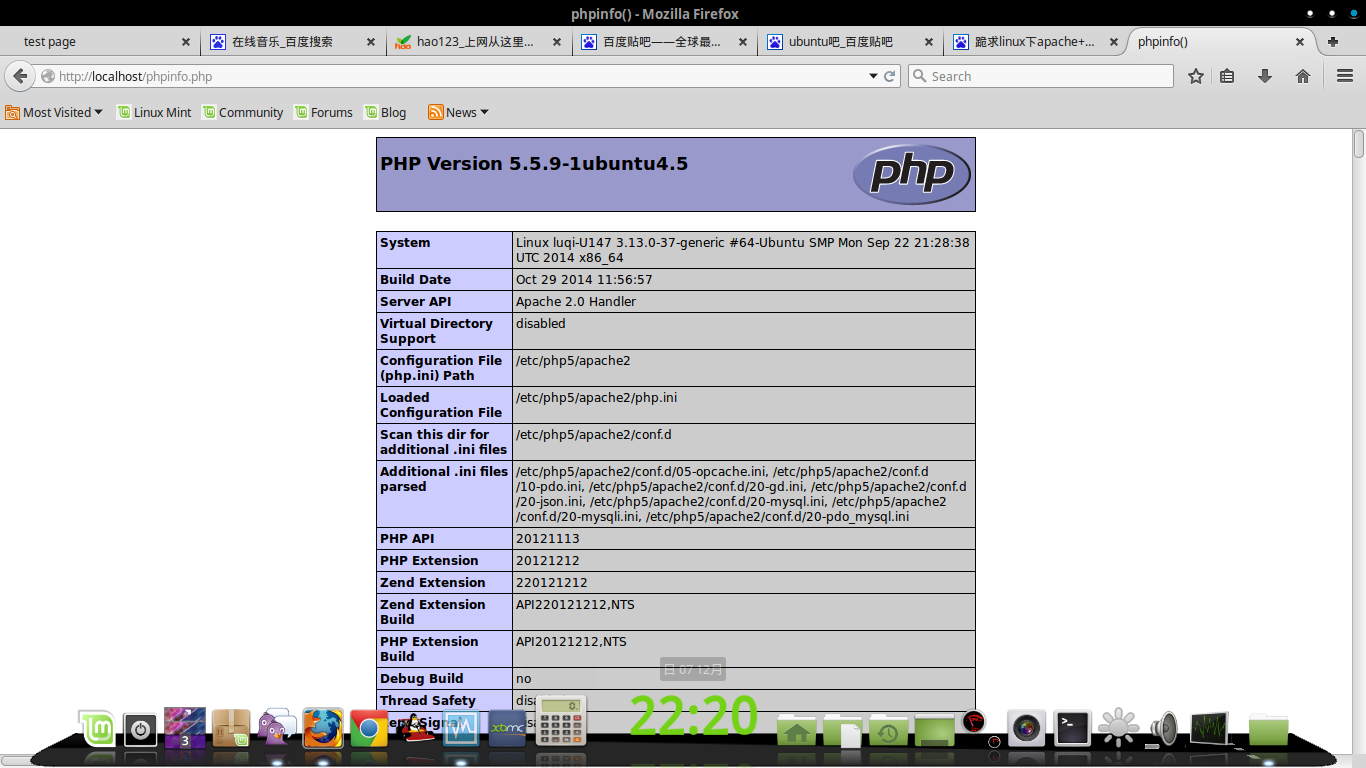Click the brightness sun icon in dock
The image size is (1366, 768).
(x=1118, y=728)
